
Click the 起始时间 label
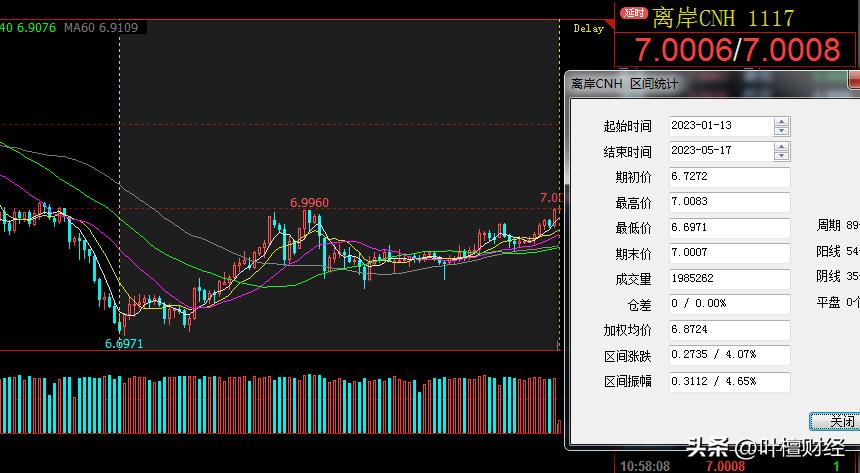pyautogui.click(x=627, y=126)
